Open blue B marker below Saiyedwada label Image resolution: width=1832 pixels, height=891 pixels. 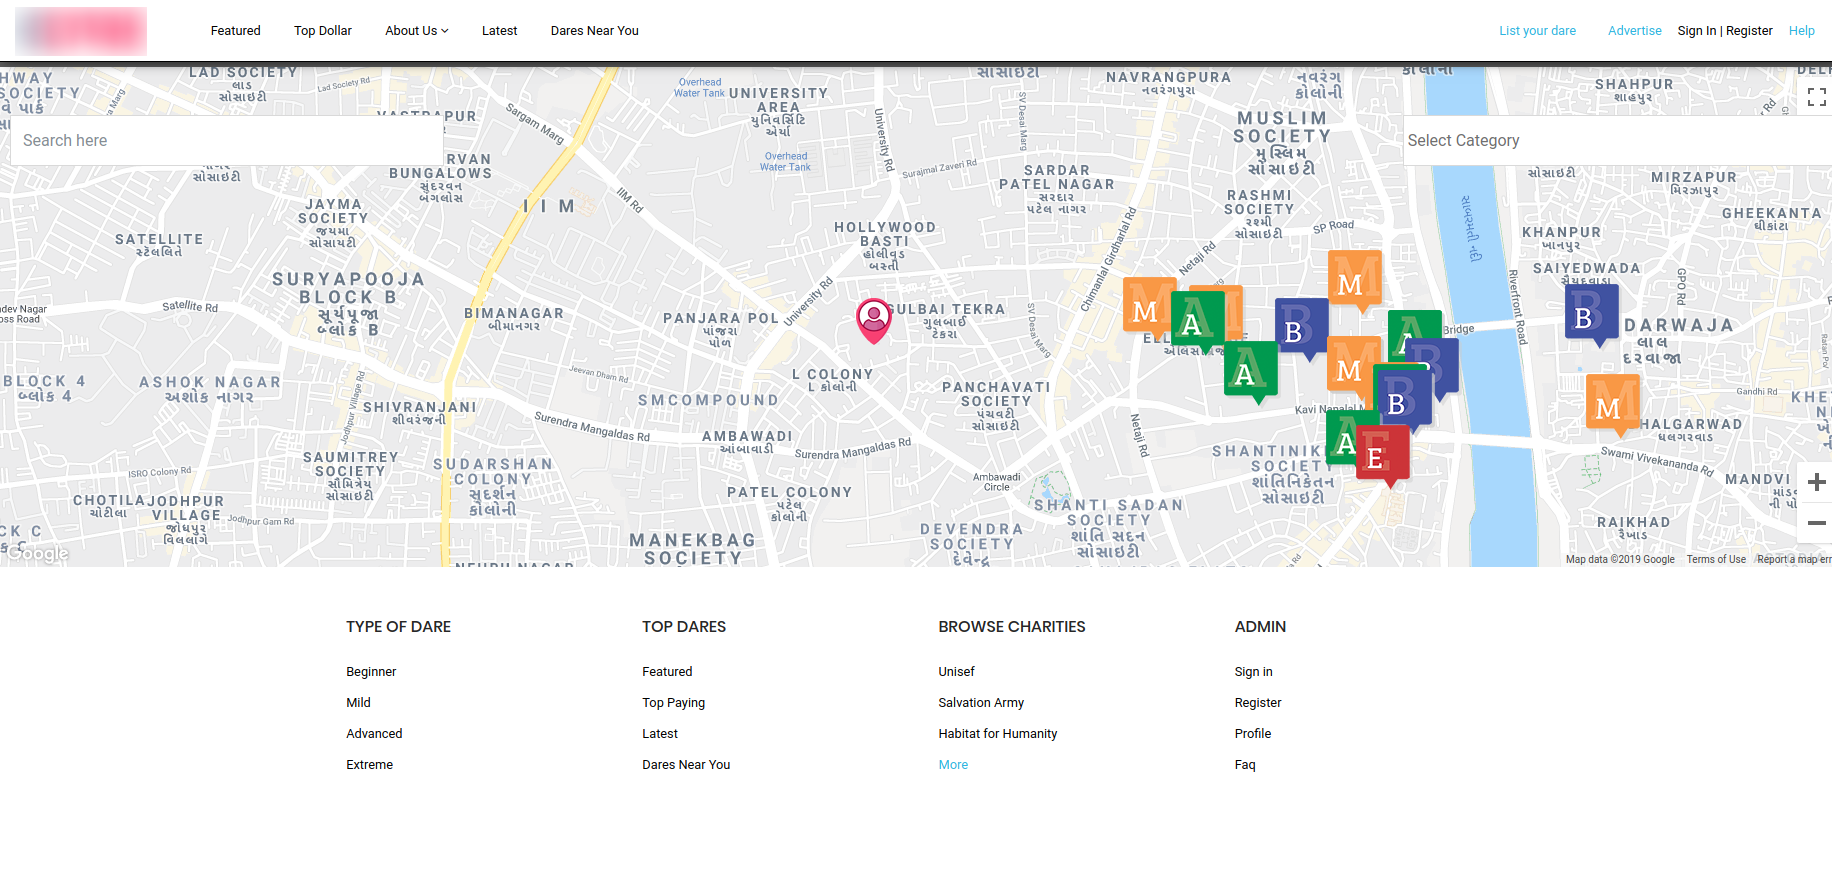tap(1591, 314)
